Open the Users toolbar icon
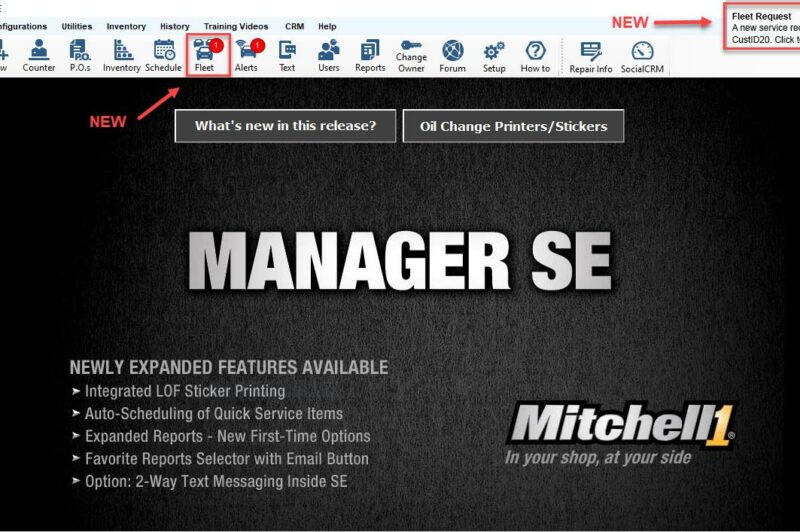 pyautogui.click(x=329, y=56)
